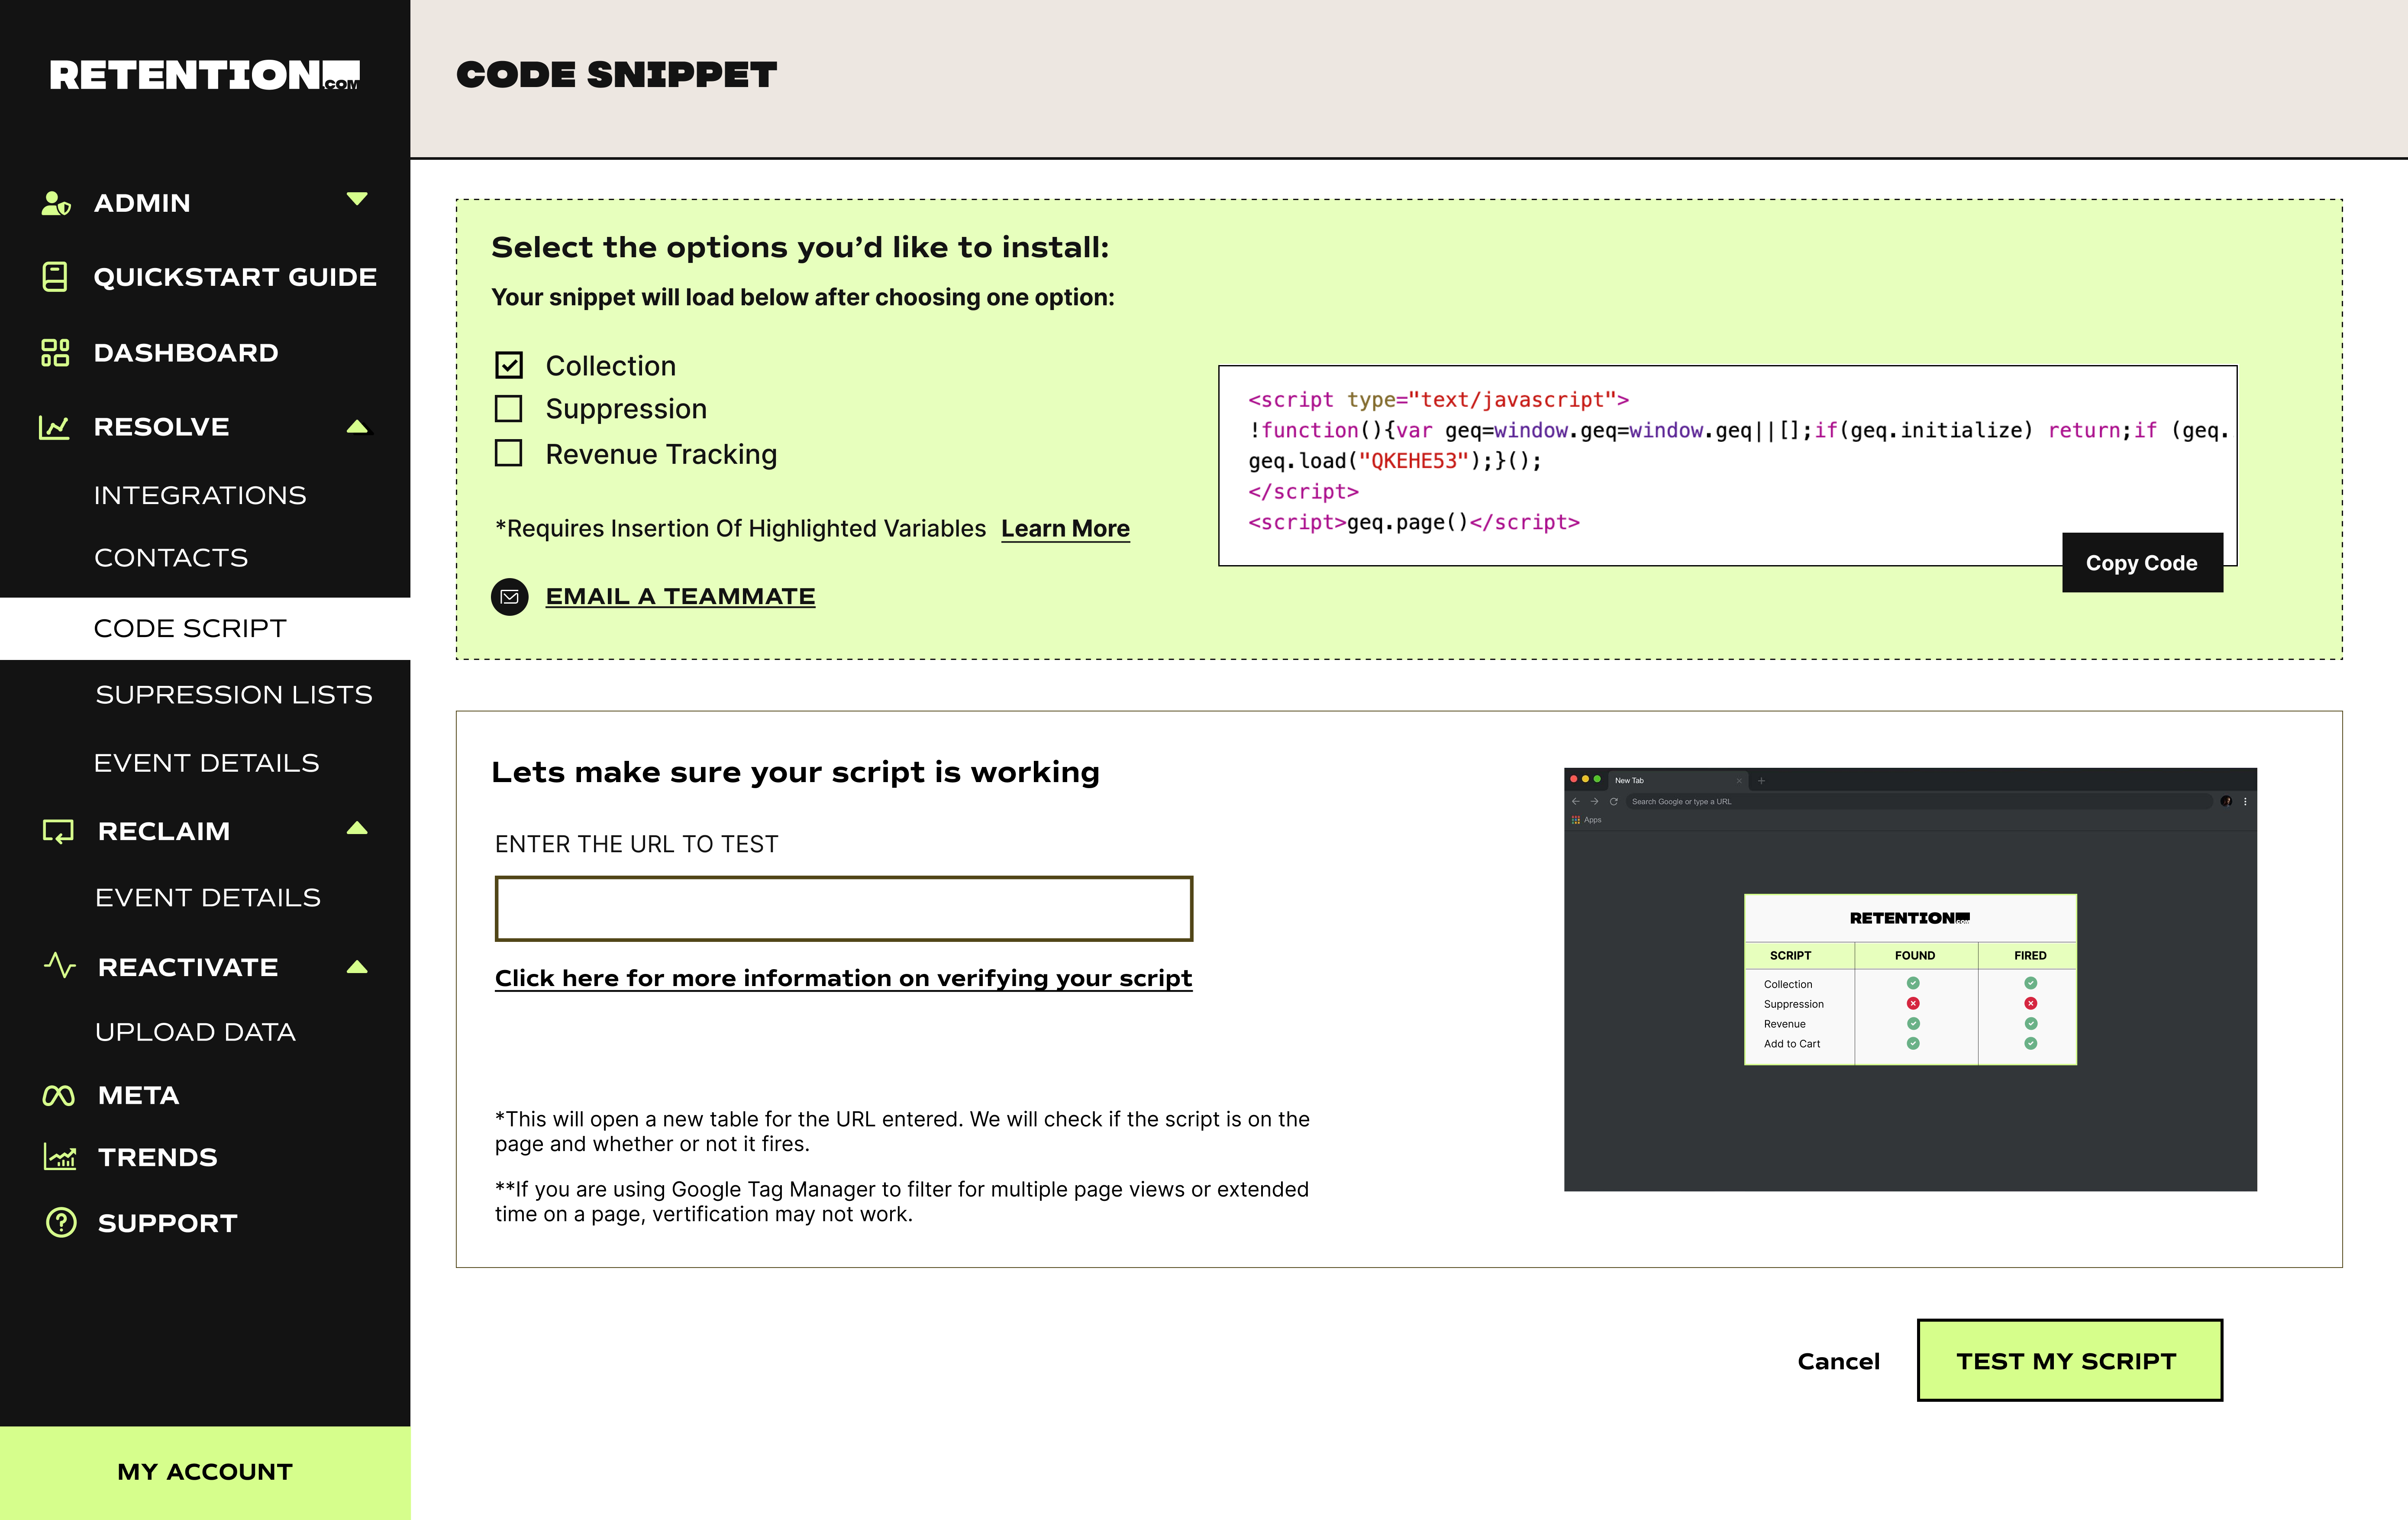Collapse the Reclaim section arrow

357,828
